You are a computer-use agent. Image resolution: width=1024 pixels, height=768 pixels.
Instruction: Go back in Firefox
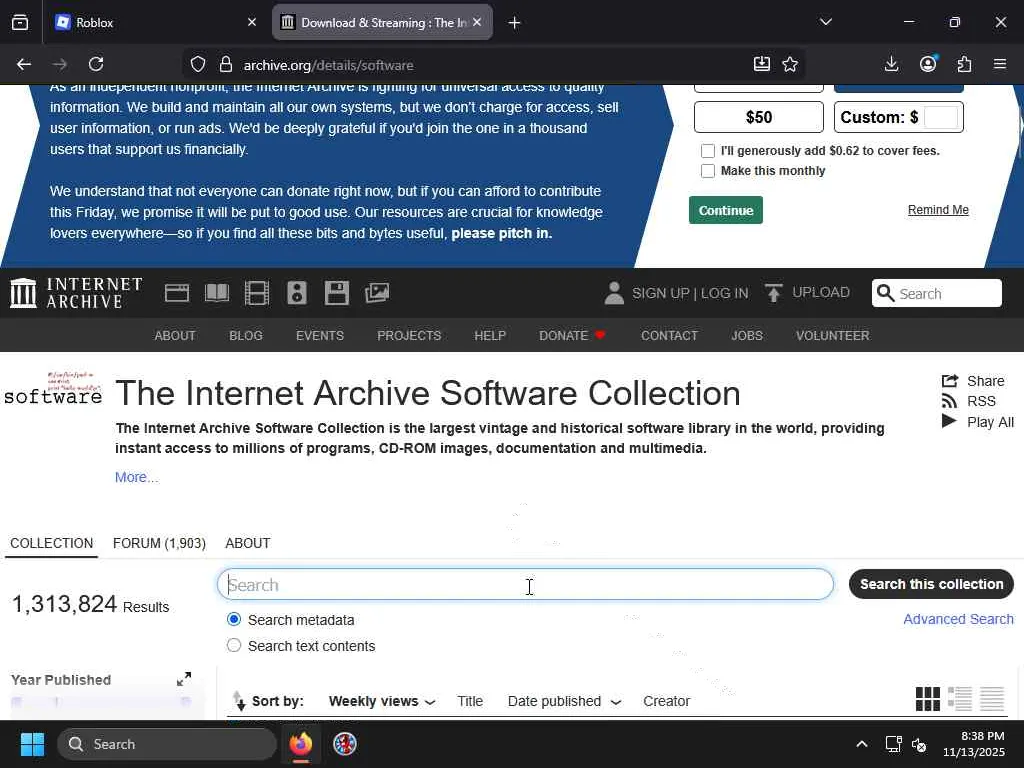click(24, 64)
